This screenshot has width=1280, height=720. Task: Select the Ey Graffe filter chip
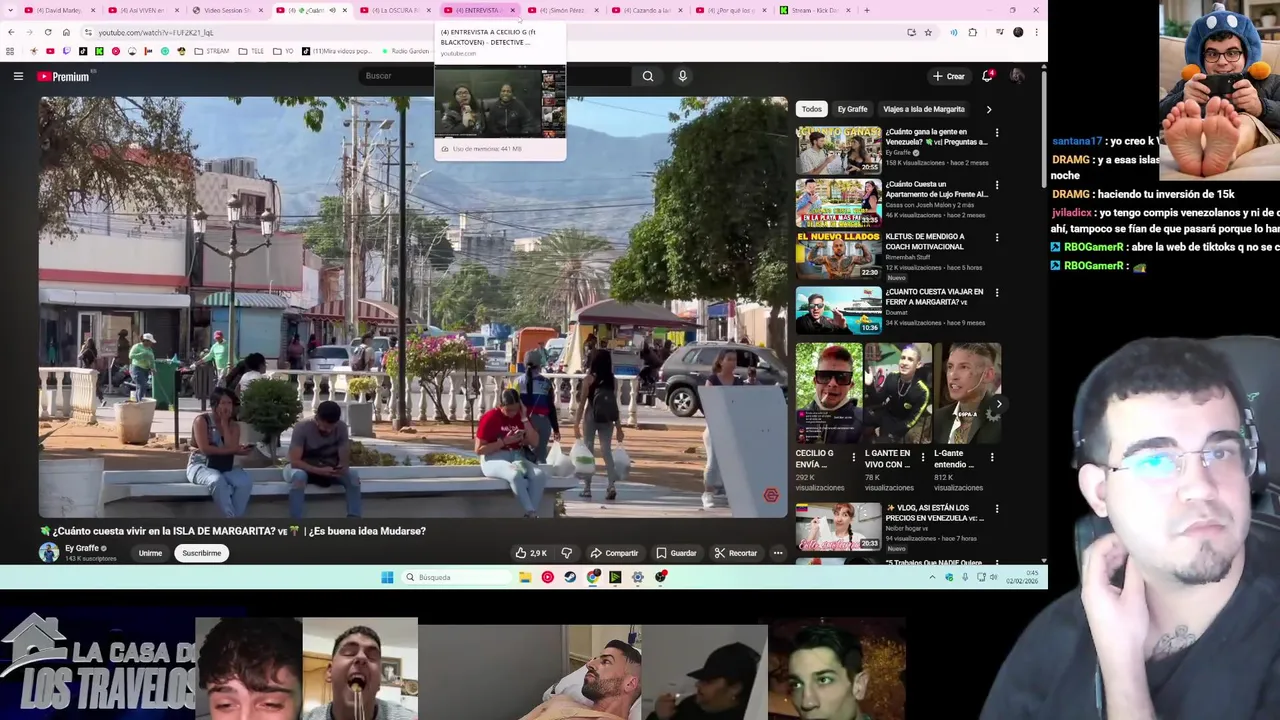click(852, 109)
